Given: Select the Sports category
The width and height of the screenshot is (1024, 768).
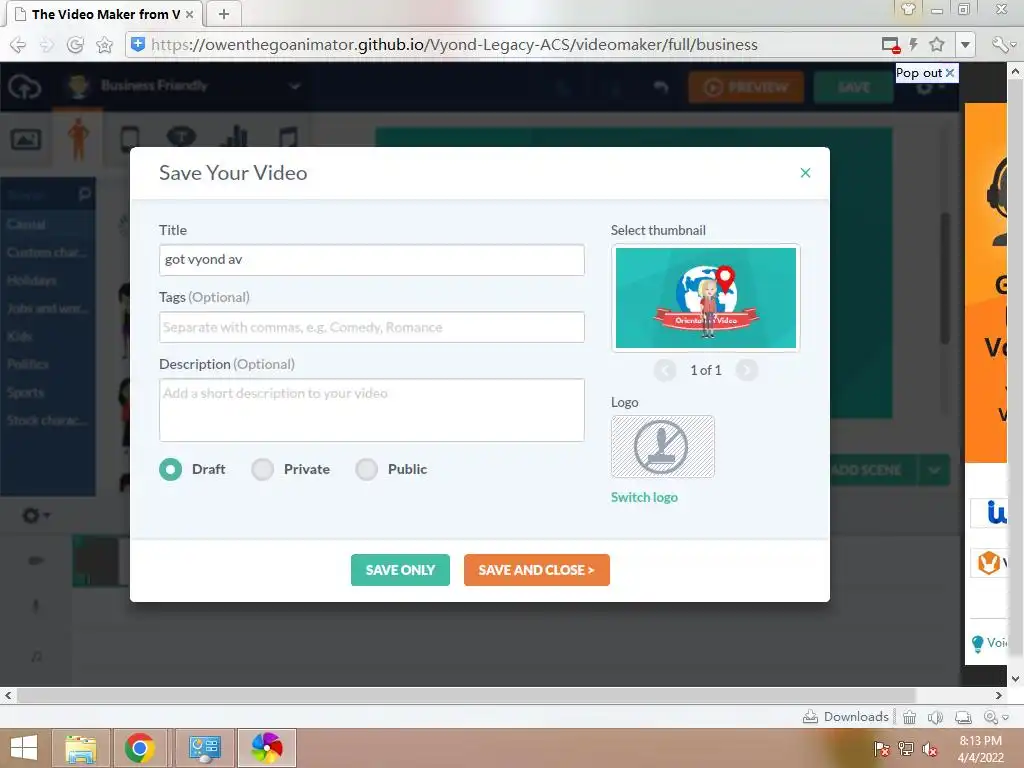Looking at the screenshot, I should 47,392.
